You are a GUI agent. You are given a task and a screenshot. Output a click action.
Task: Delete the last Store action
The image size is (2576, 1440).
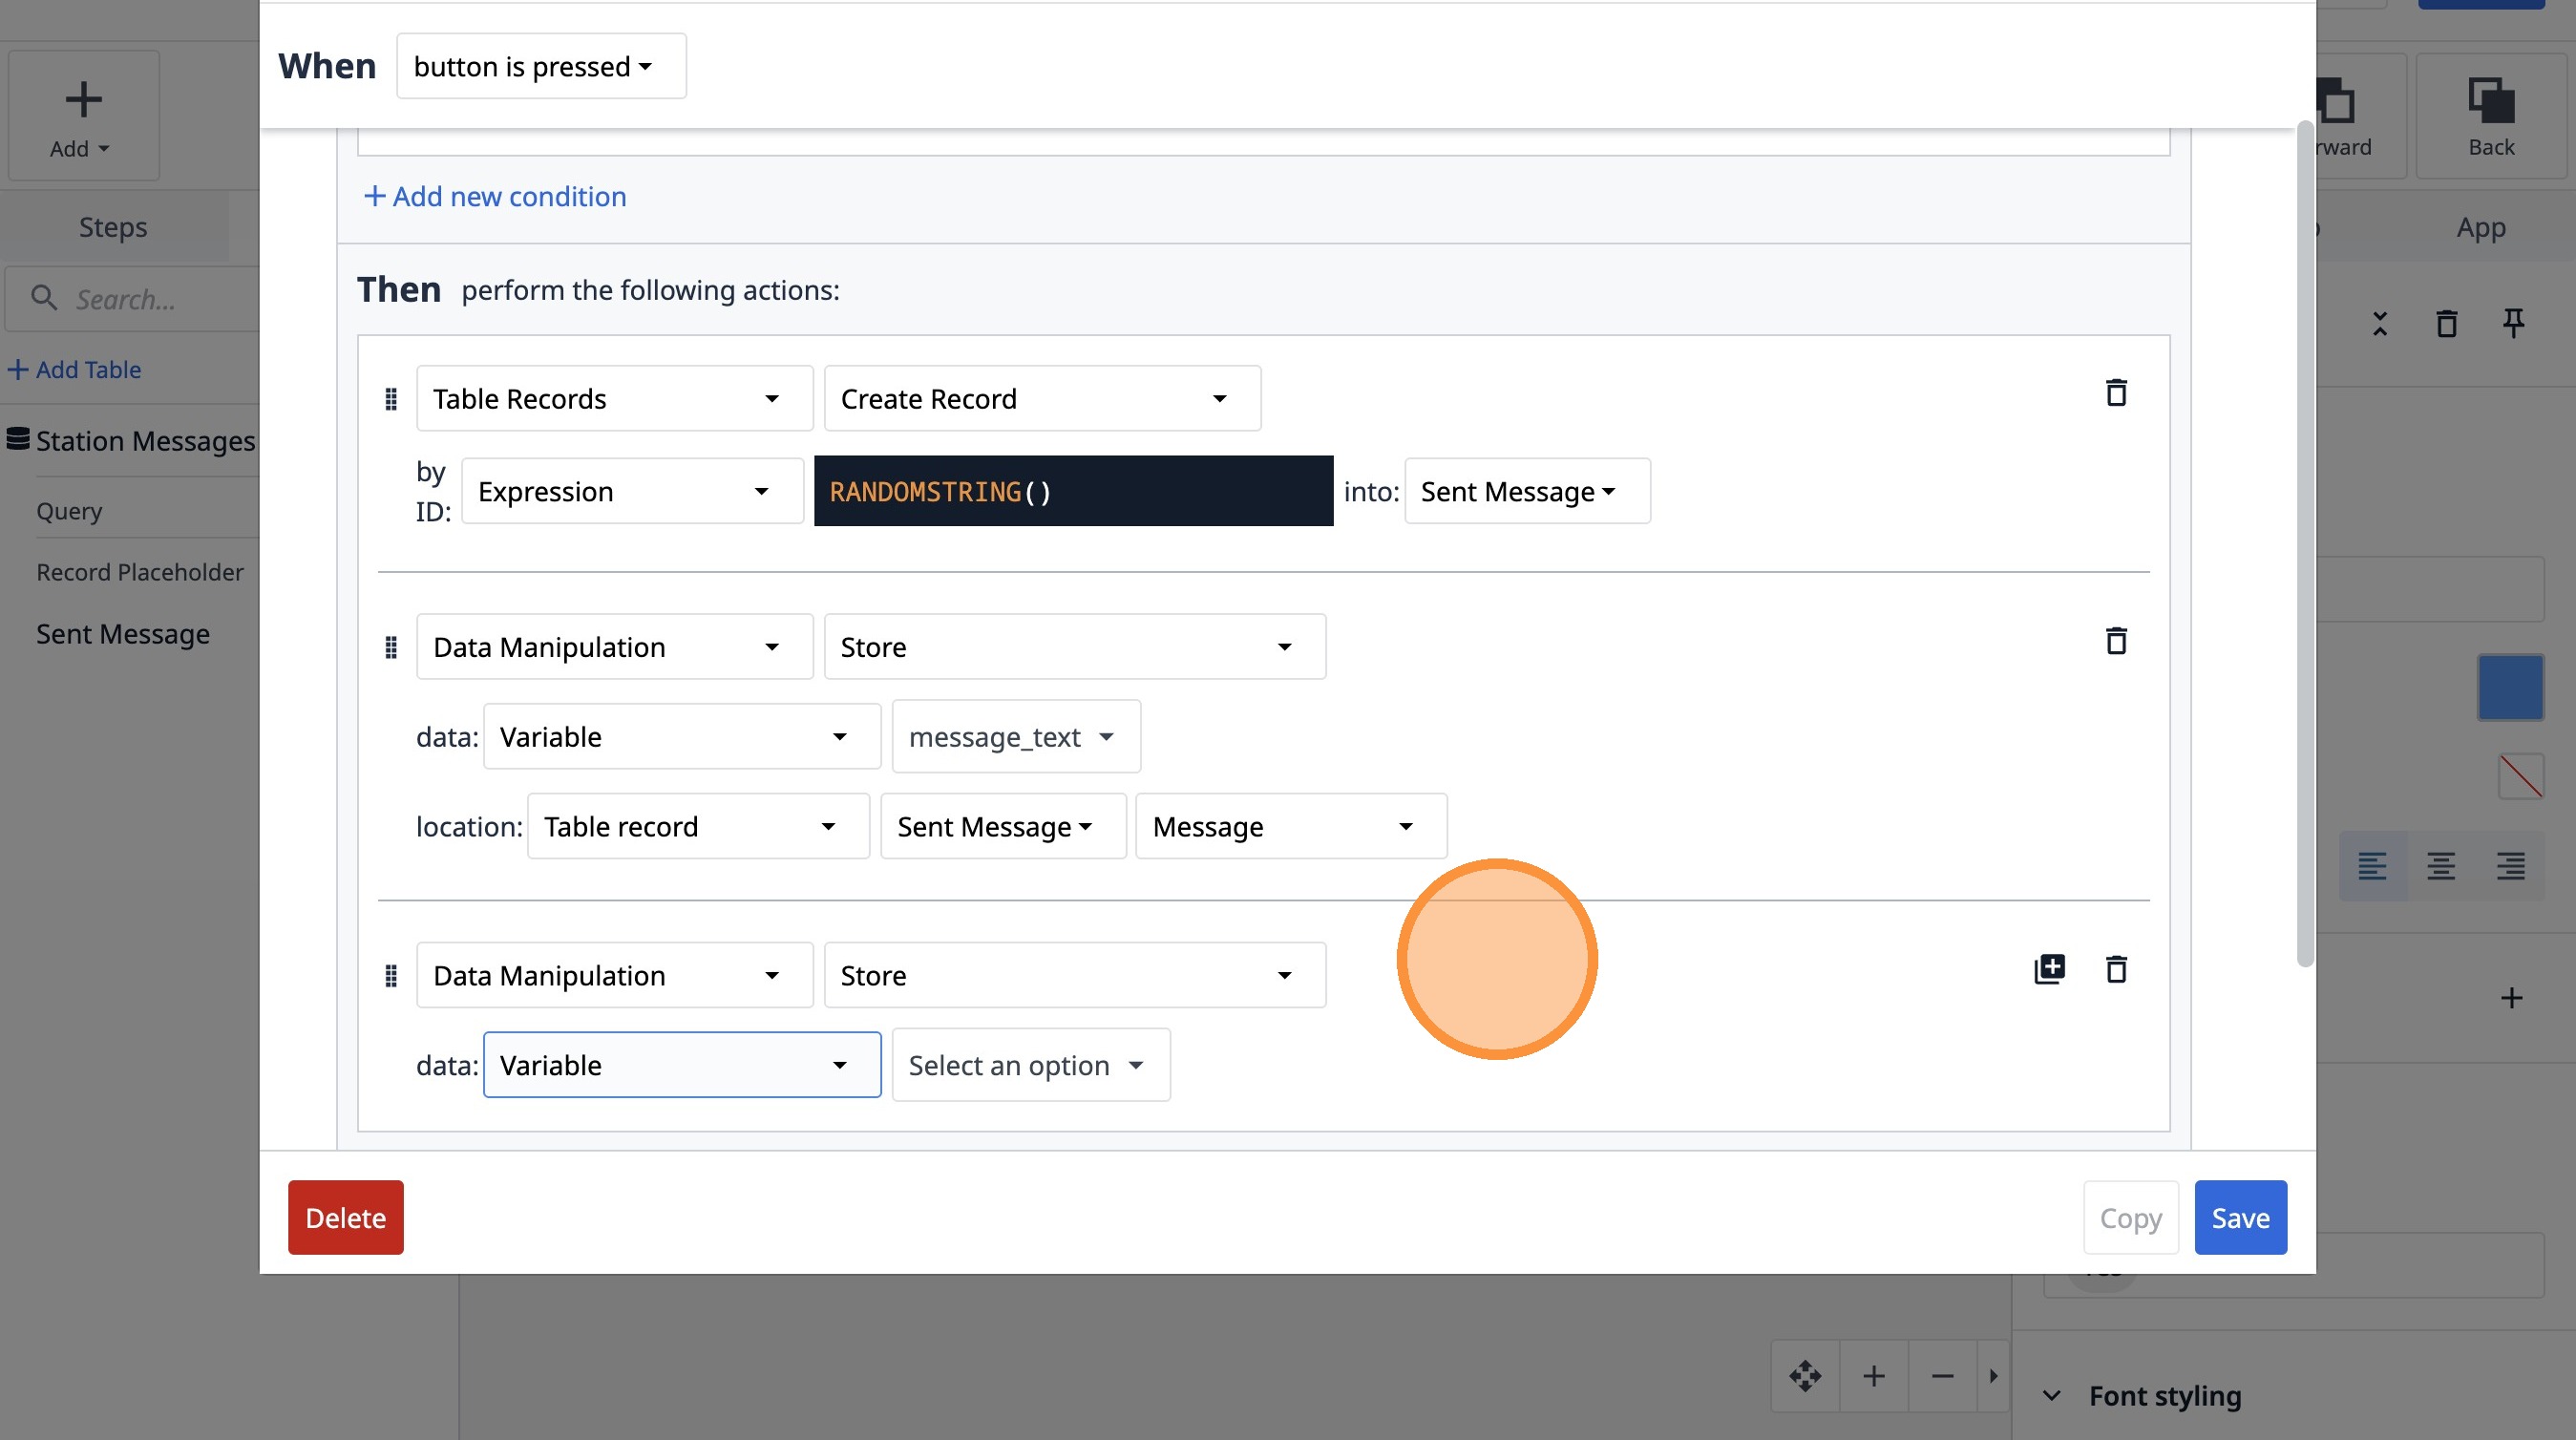point(2116,969)
